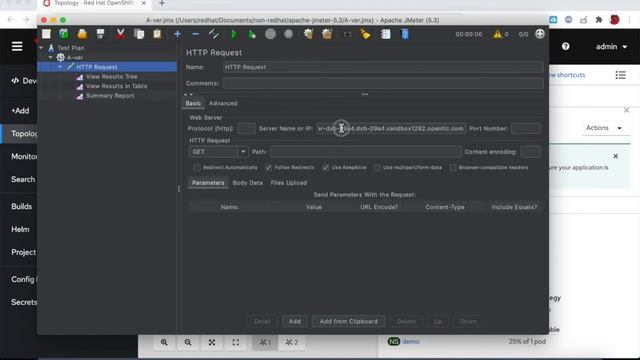Screen dimensions: 640x360
Task: Click the New test plan toolbar icon
Action: point(46,34)
